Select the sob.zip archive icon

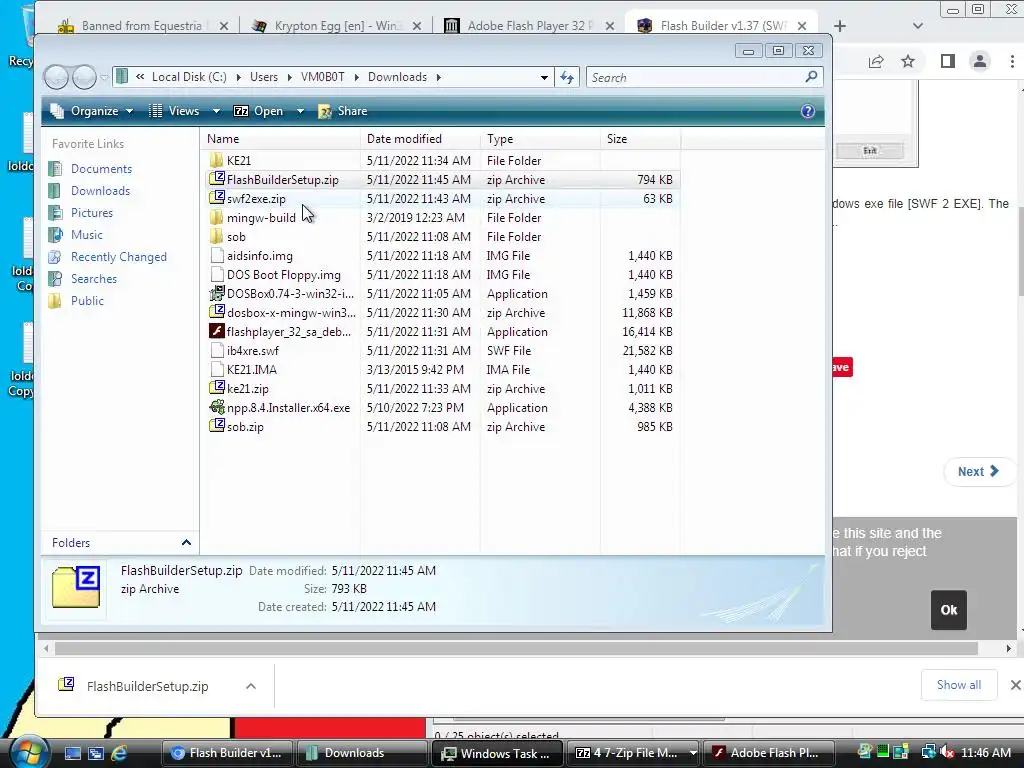click(x=217, y=426)
